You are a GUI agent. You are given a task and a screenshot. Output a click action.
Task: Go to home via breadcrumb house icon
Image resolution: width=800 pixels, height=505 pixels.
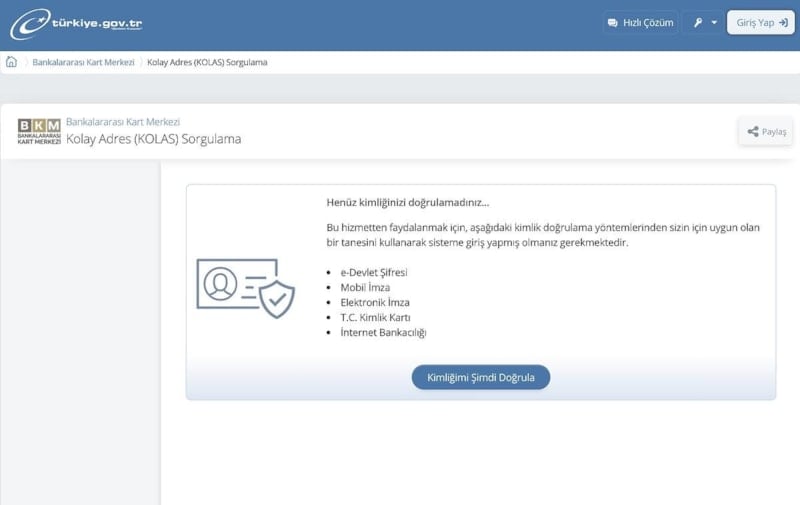coord(12,62)
